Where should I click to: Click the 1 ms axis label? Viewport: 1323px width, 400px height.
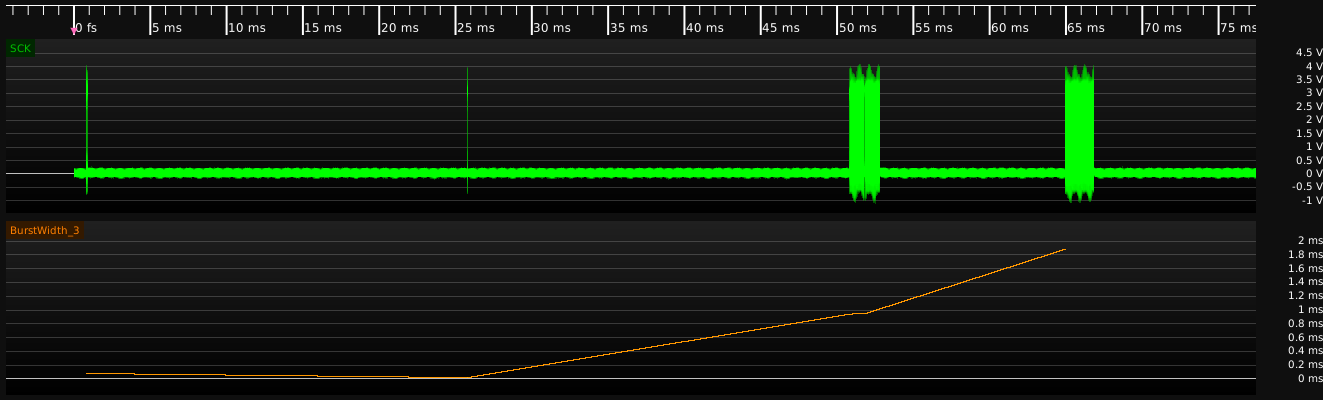(x=1309, y=309)
